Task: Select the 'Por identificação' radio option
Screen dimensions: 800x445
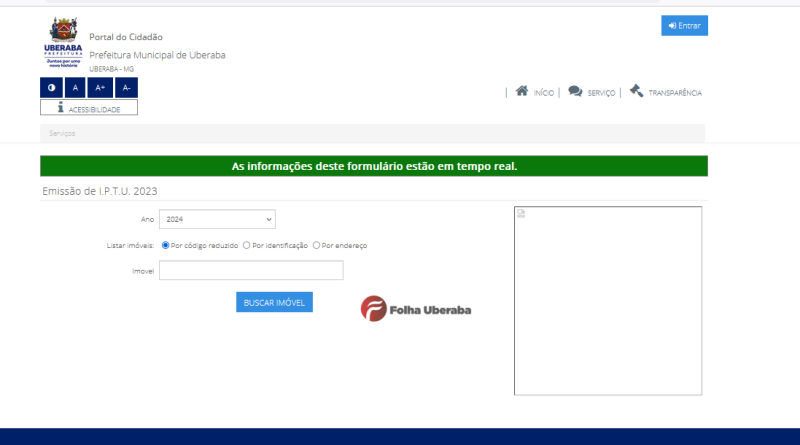Action: (x=247, y=245)
